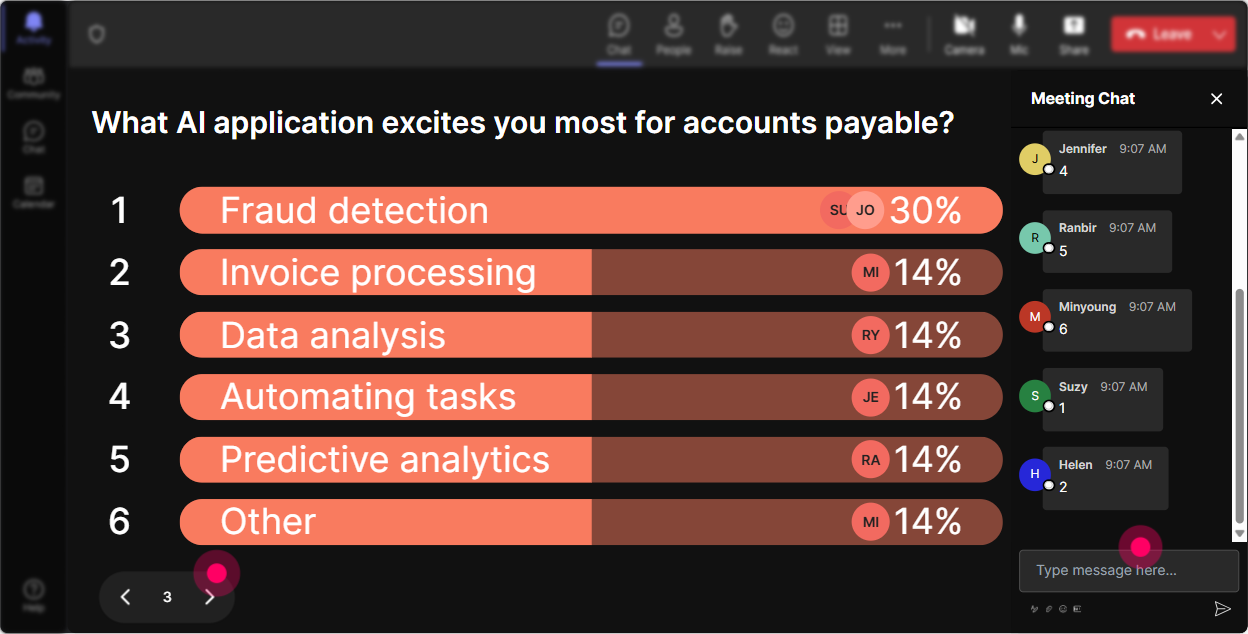Click the shield security icon
Image resolution: width=1248 pixels, height=634 pixels.
tap(96, 34)
